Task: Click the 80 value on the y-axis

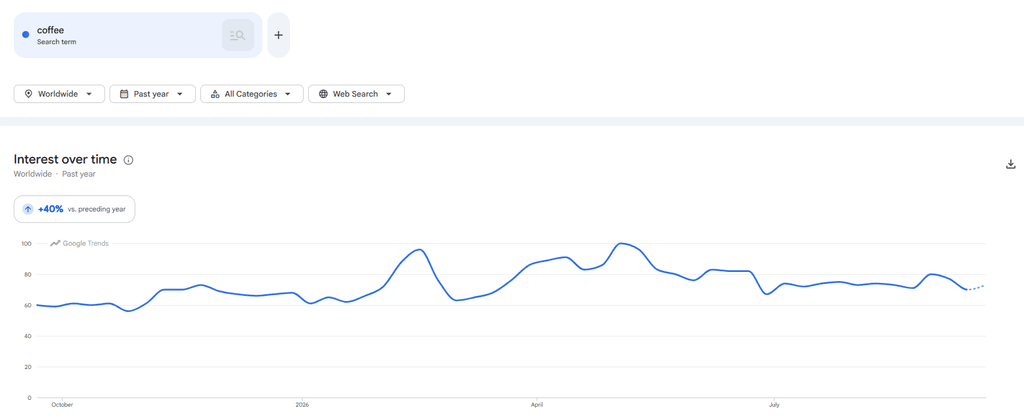Action: click(27, 274)
